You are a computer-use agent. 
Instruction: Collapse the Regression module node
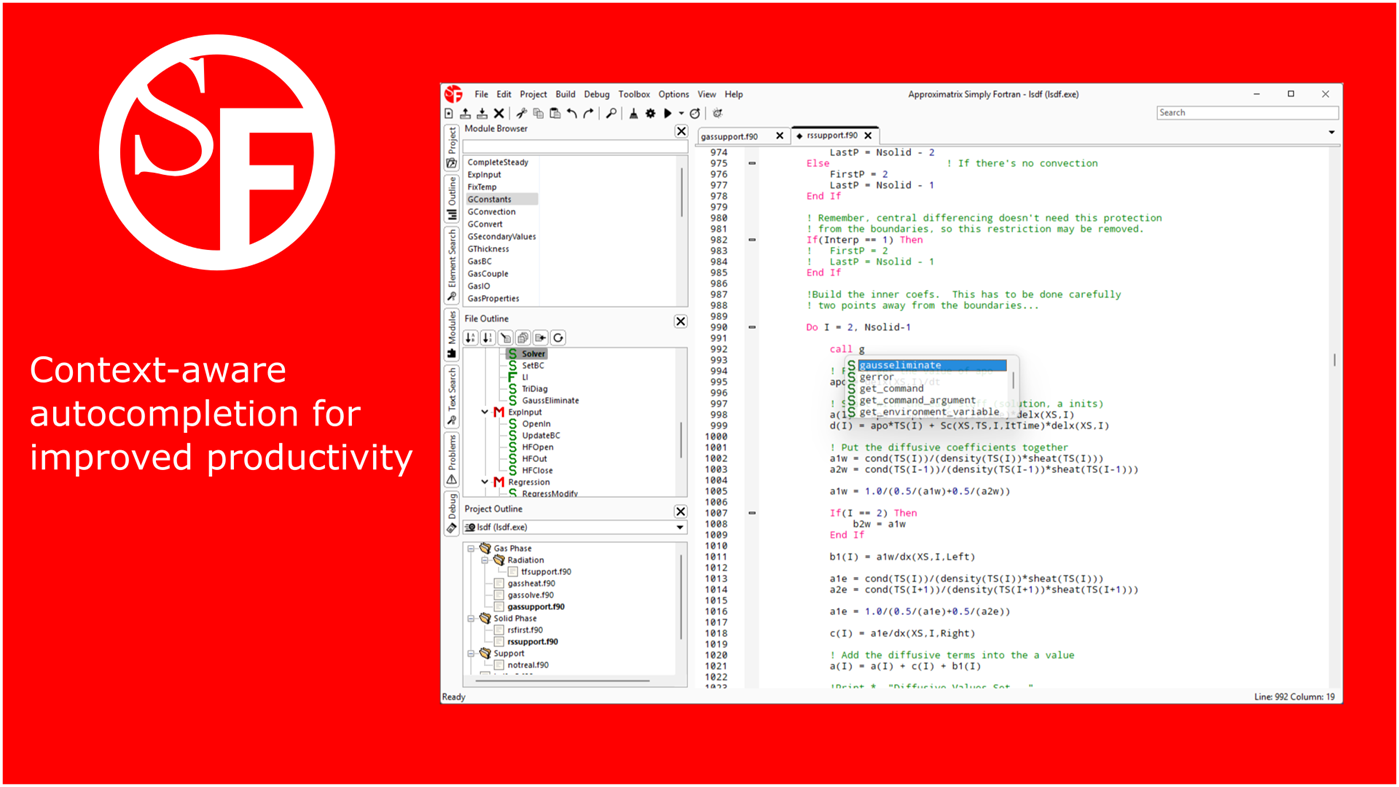click(485, 482)
